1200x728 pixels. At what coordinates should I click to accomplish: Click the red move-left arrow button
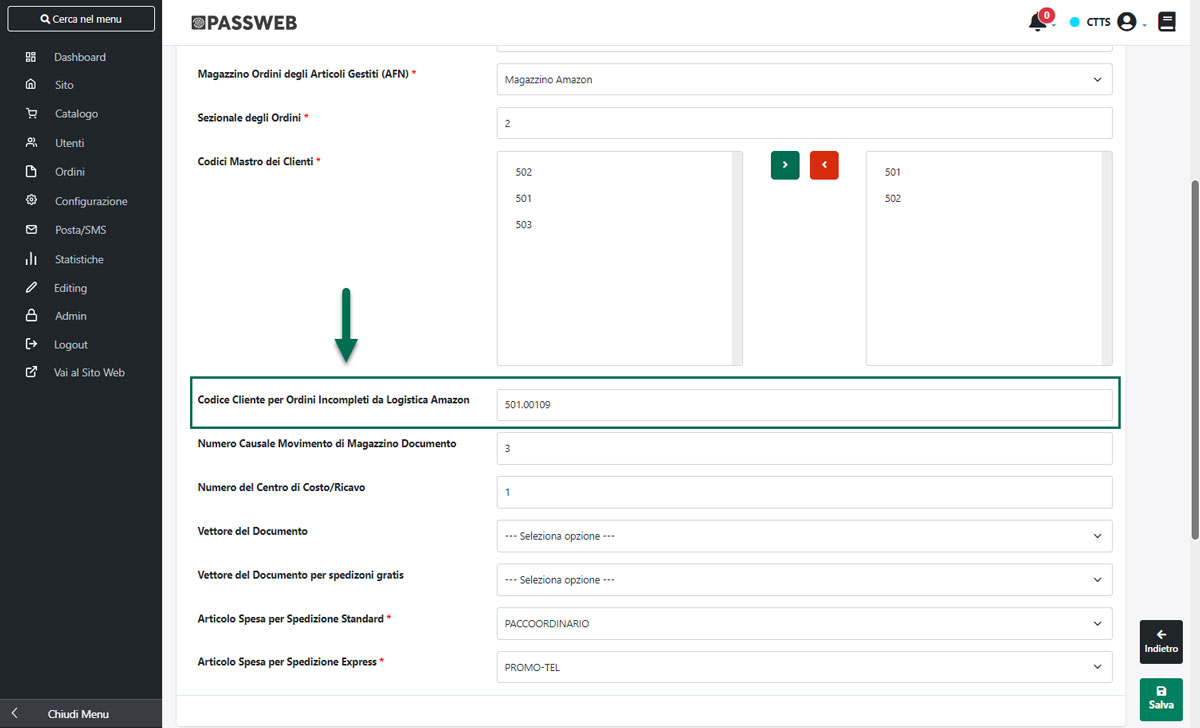coord(824,165)
